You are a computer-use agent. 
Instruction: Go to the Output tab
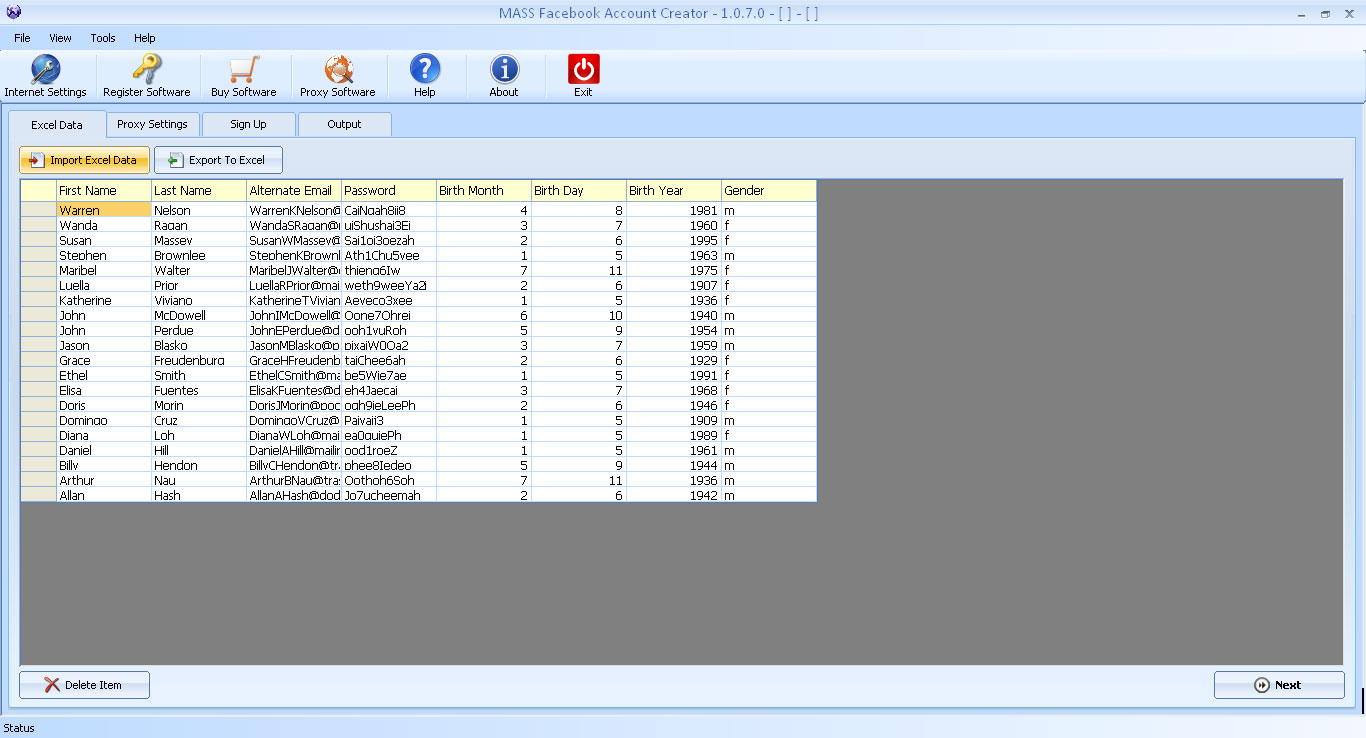click(344, 125)
